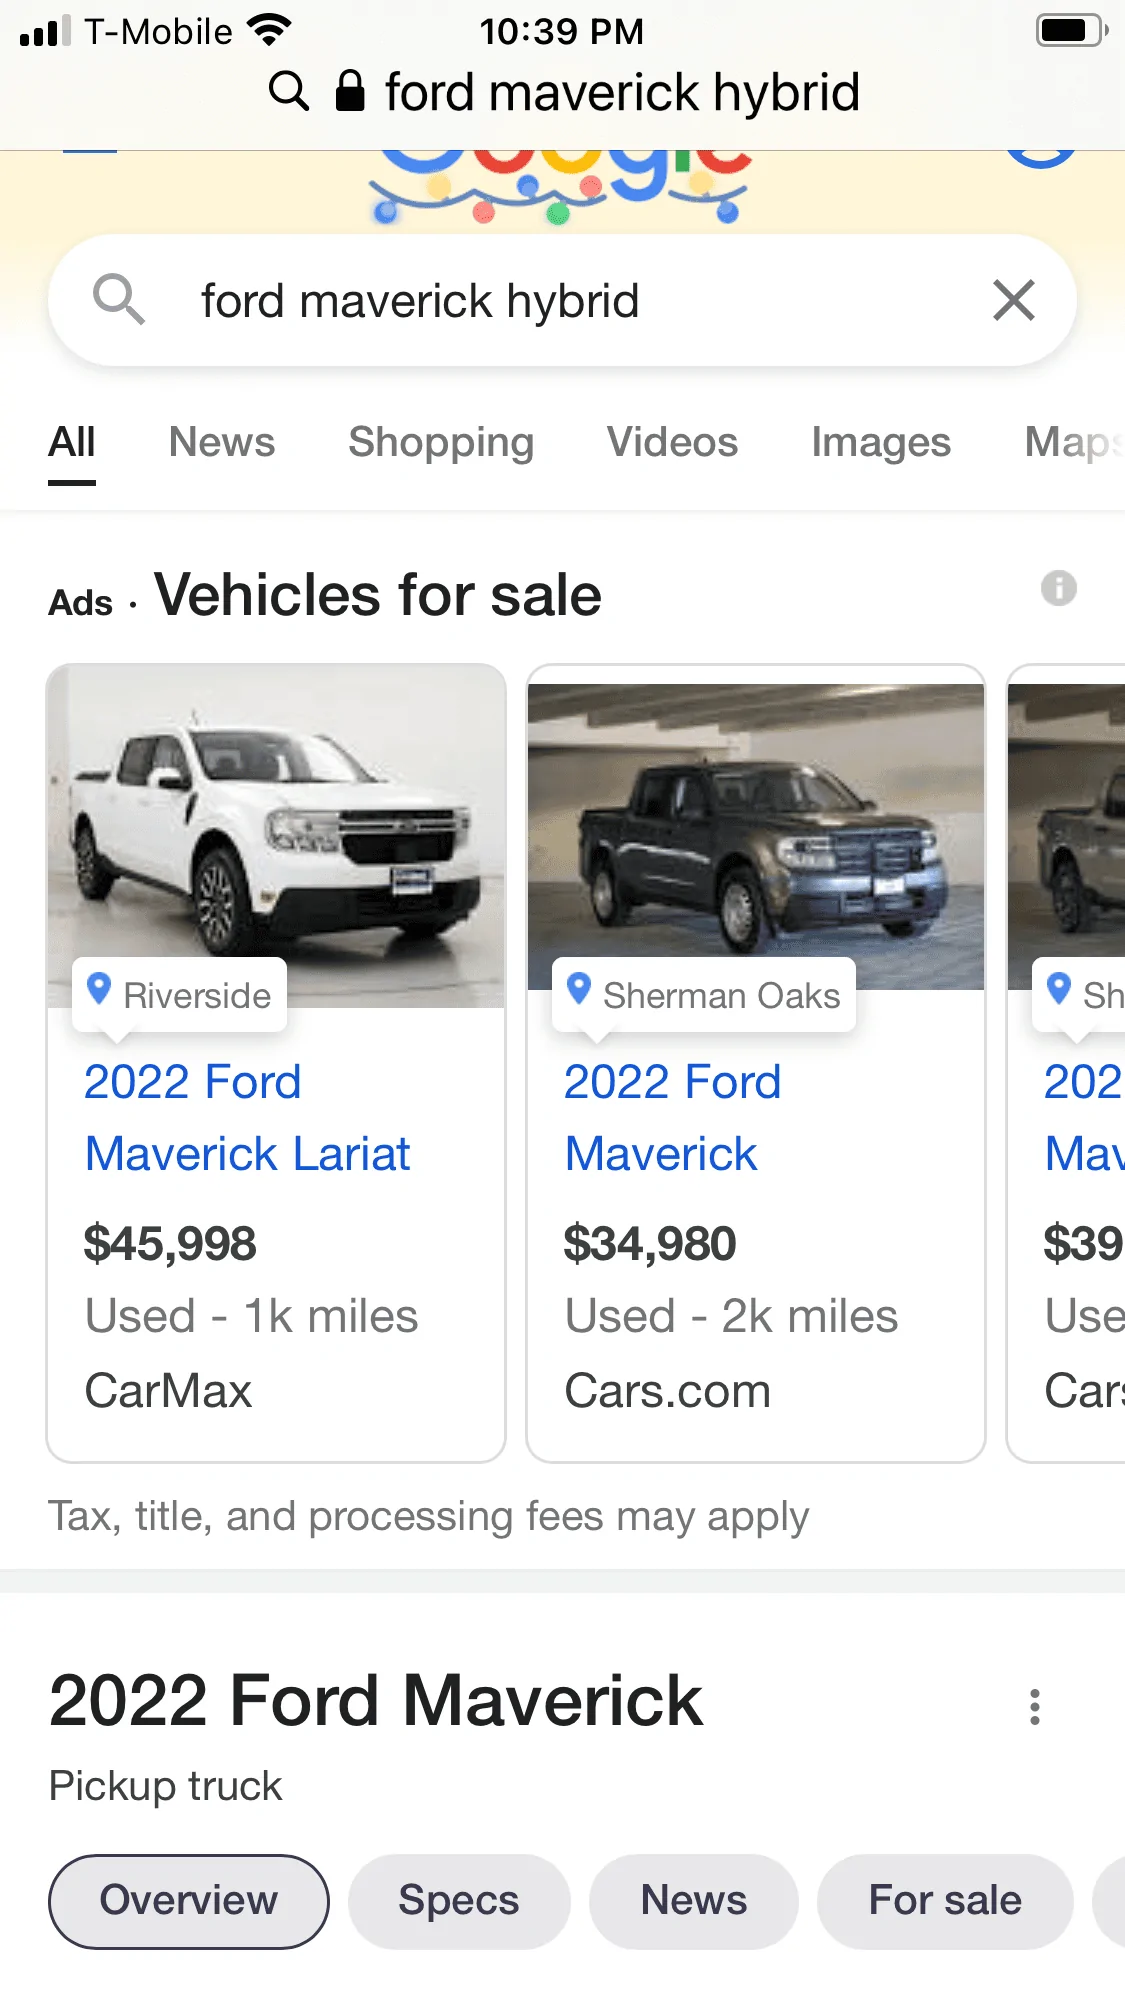The height and width of the screenshot is (2001, 1125).
Task: Select the For sale chip
Action: click(945, 1901)
